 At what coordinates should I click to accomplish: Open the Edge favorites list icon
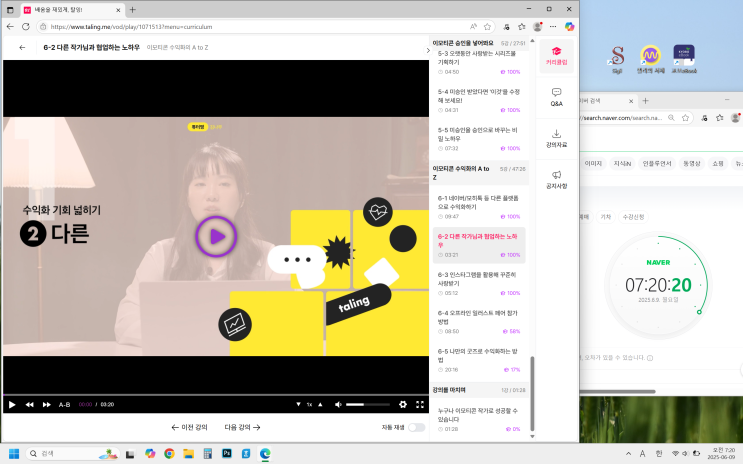click(x=522, y=27)
